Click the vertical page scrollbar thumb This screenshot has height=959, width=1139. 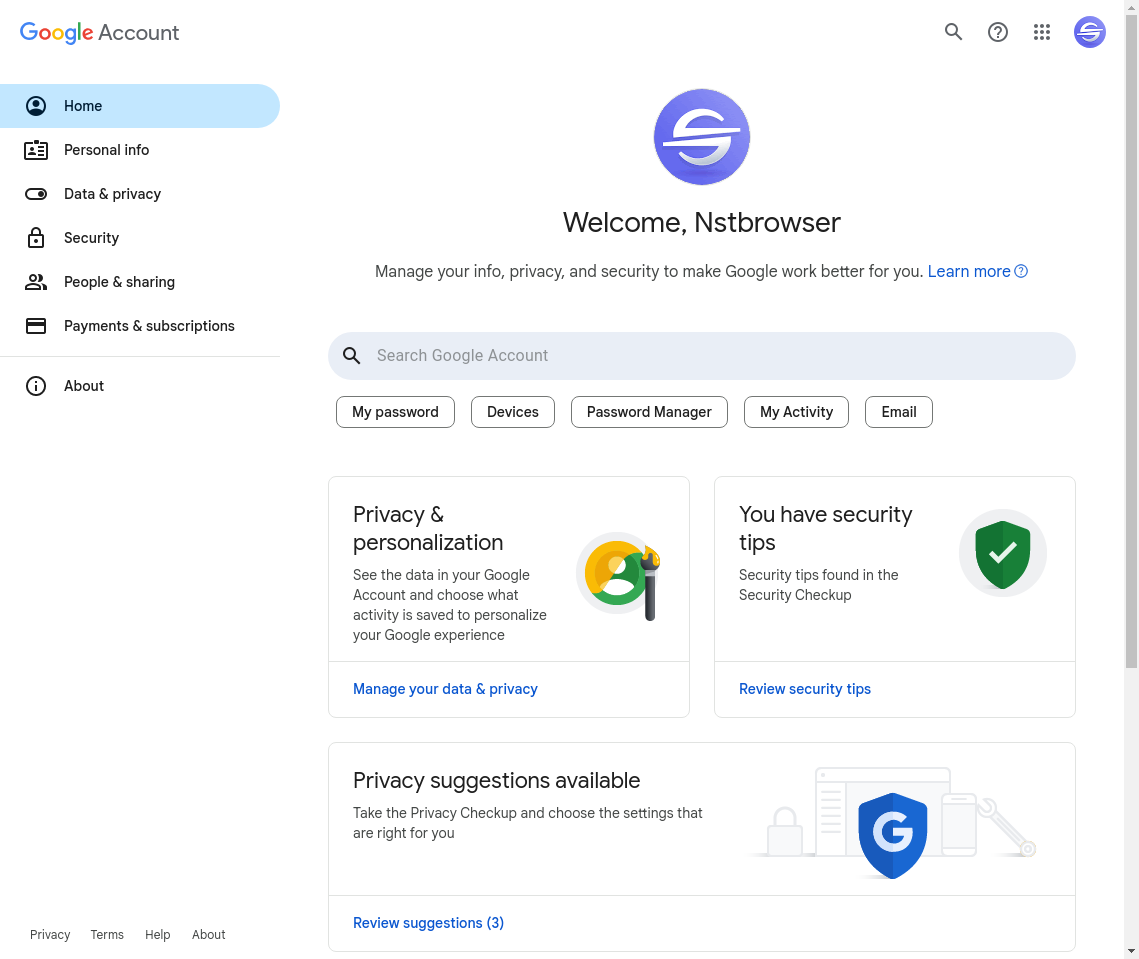(x=1132, y=340)
